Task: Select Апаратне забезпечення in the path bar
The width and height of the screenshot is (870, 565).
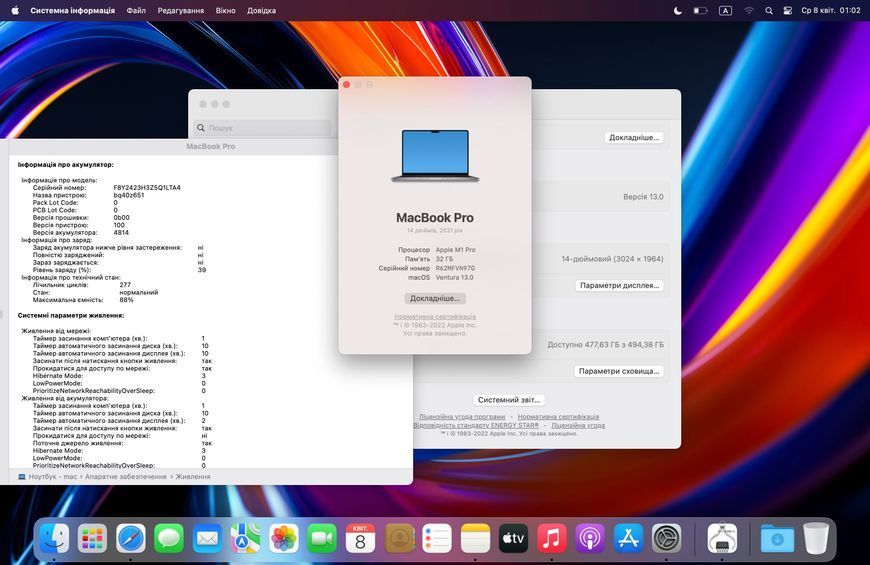Action: click(125, 476)
